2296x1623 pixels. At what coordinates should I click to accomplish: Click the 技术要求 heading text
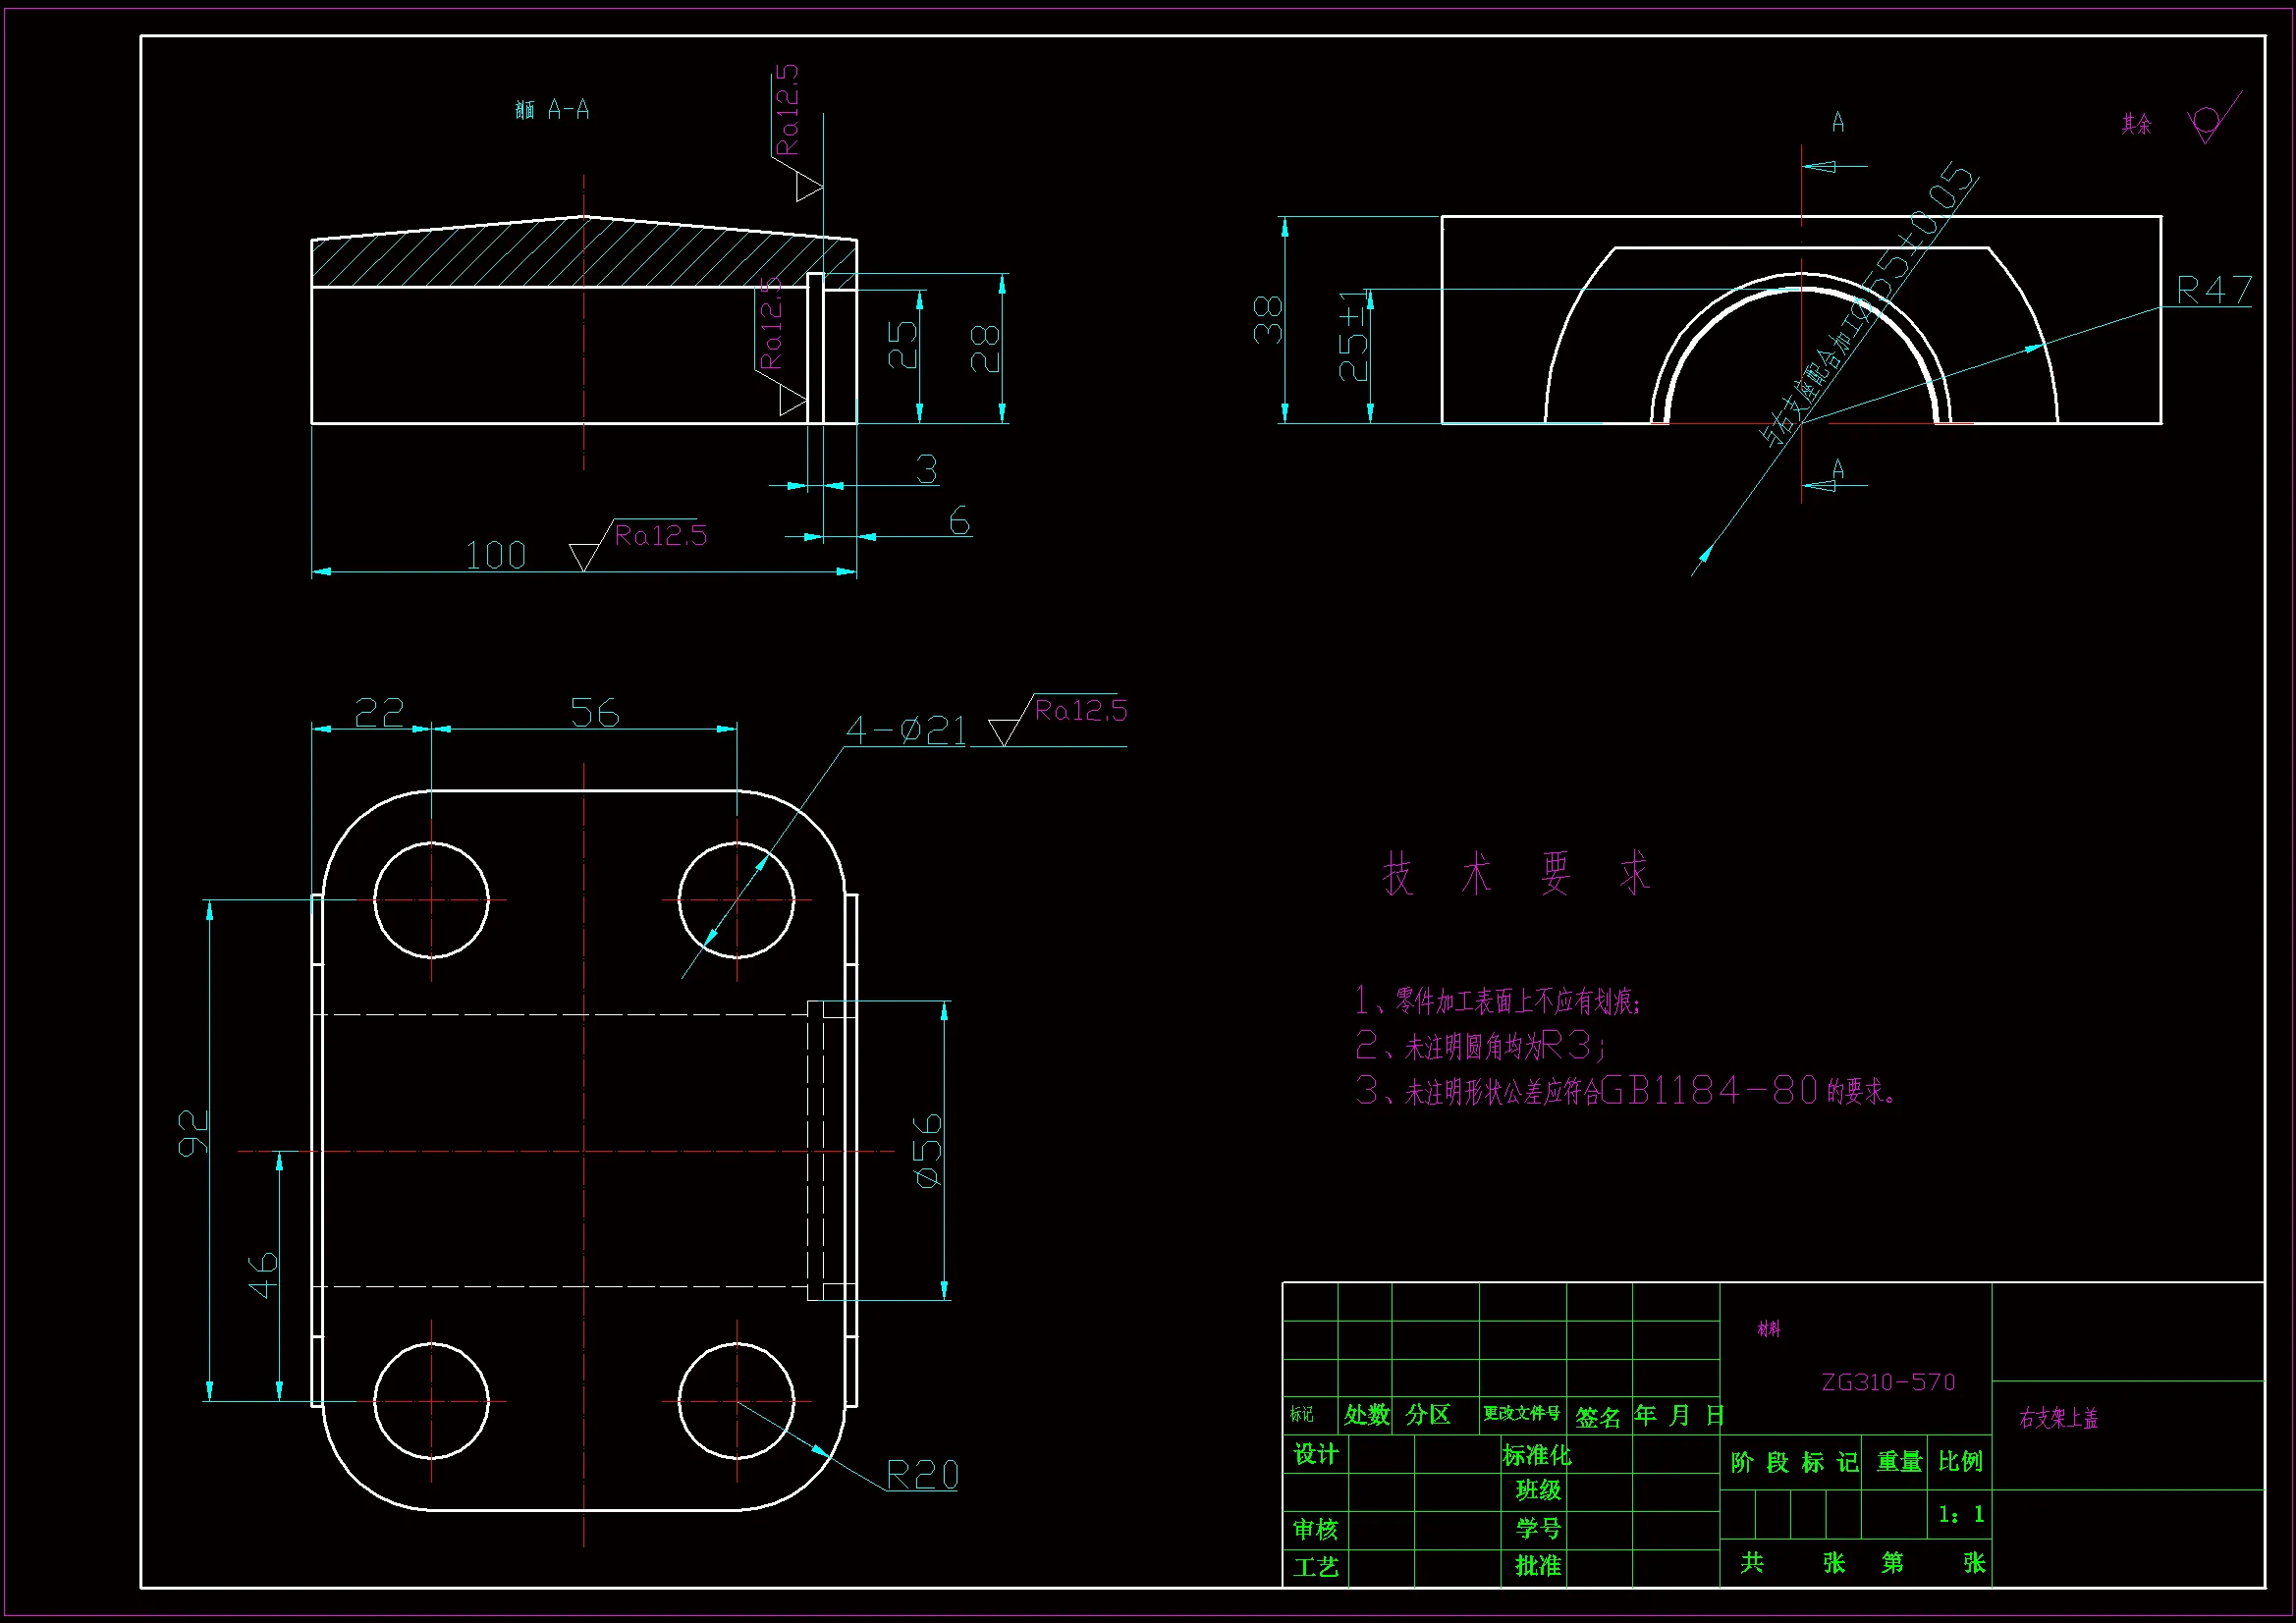(x=1516, y=874)
